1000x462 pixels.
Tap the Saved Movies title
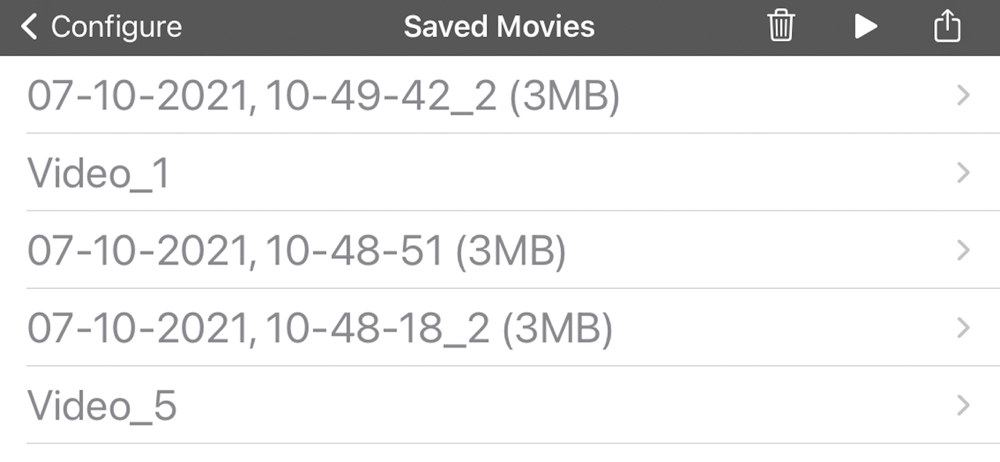tap(499, 27)
